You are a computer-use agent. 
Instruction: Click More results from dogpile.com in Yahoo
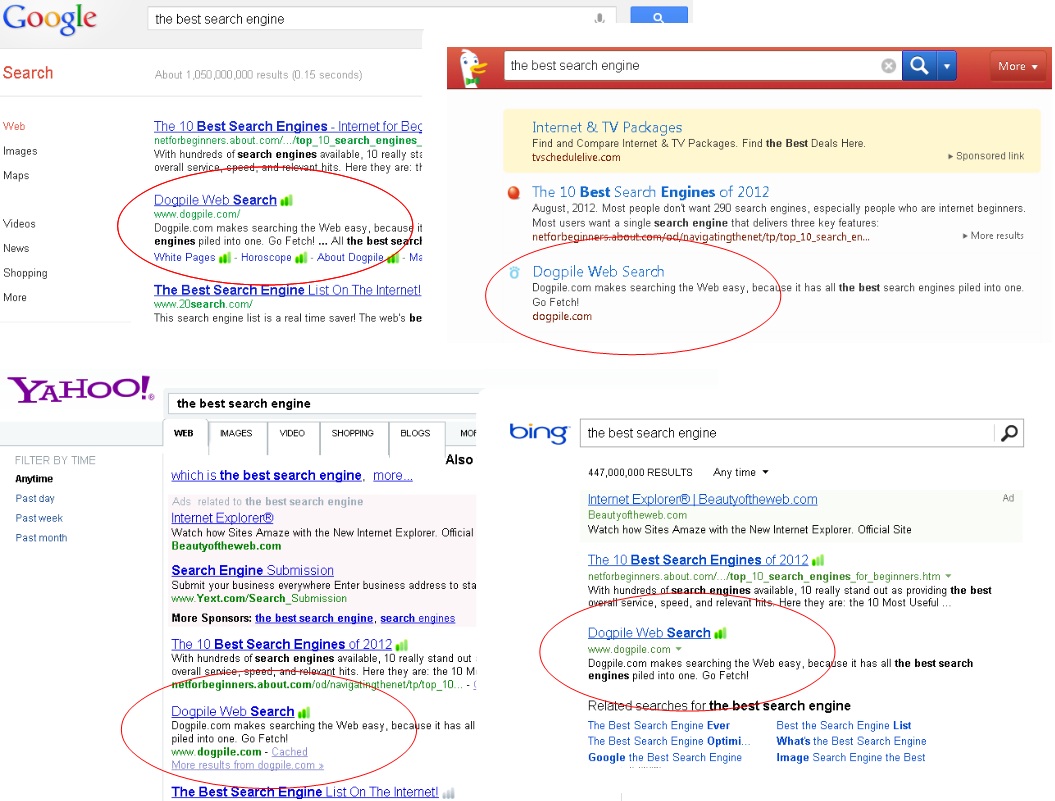point(247,765)
